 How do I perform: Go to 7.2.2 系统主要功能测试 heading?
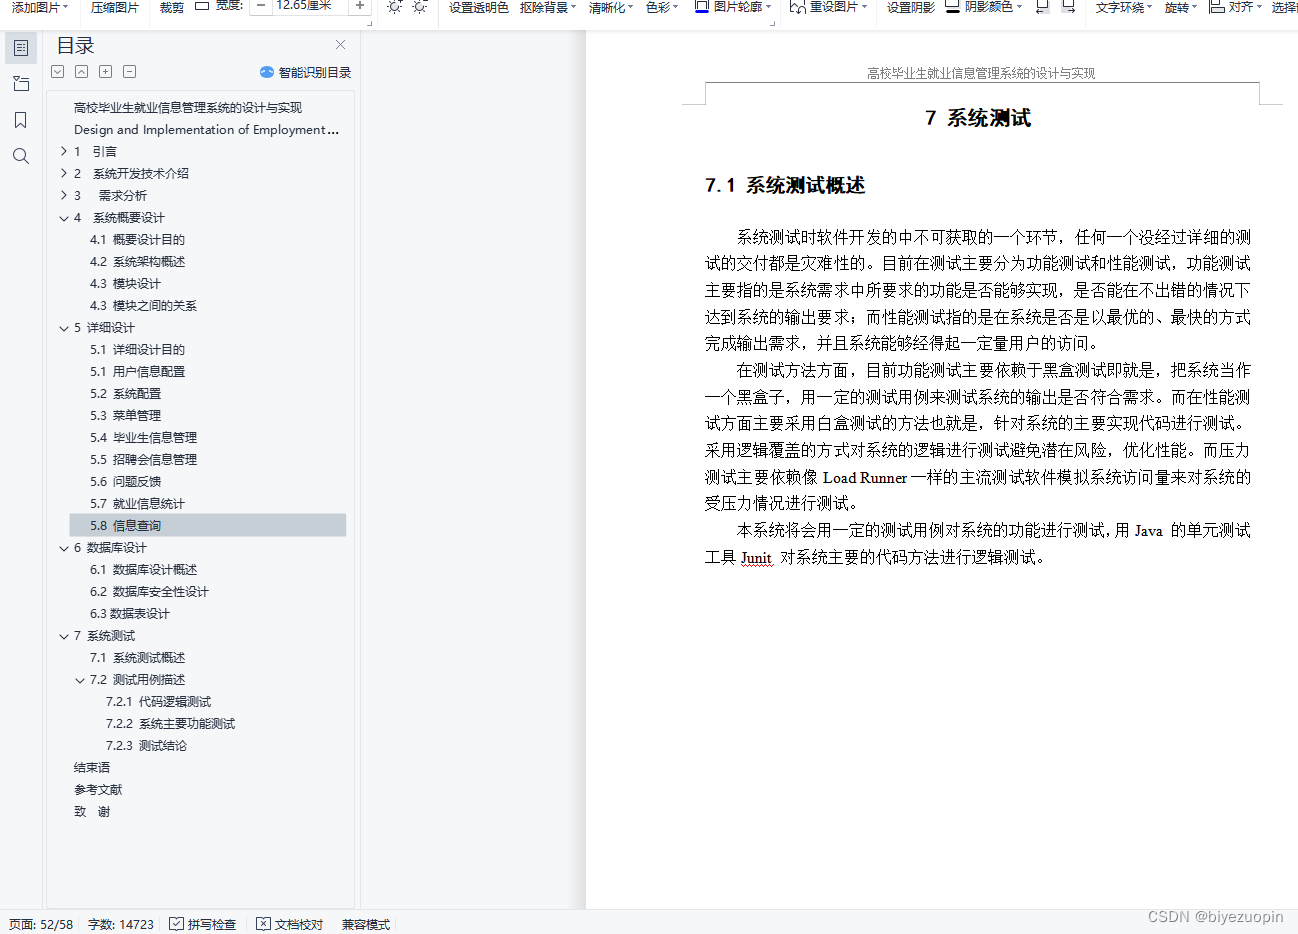[170, 723]
